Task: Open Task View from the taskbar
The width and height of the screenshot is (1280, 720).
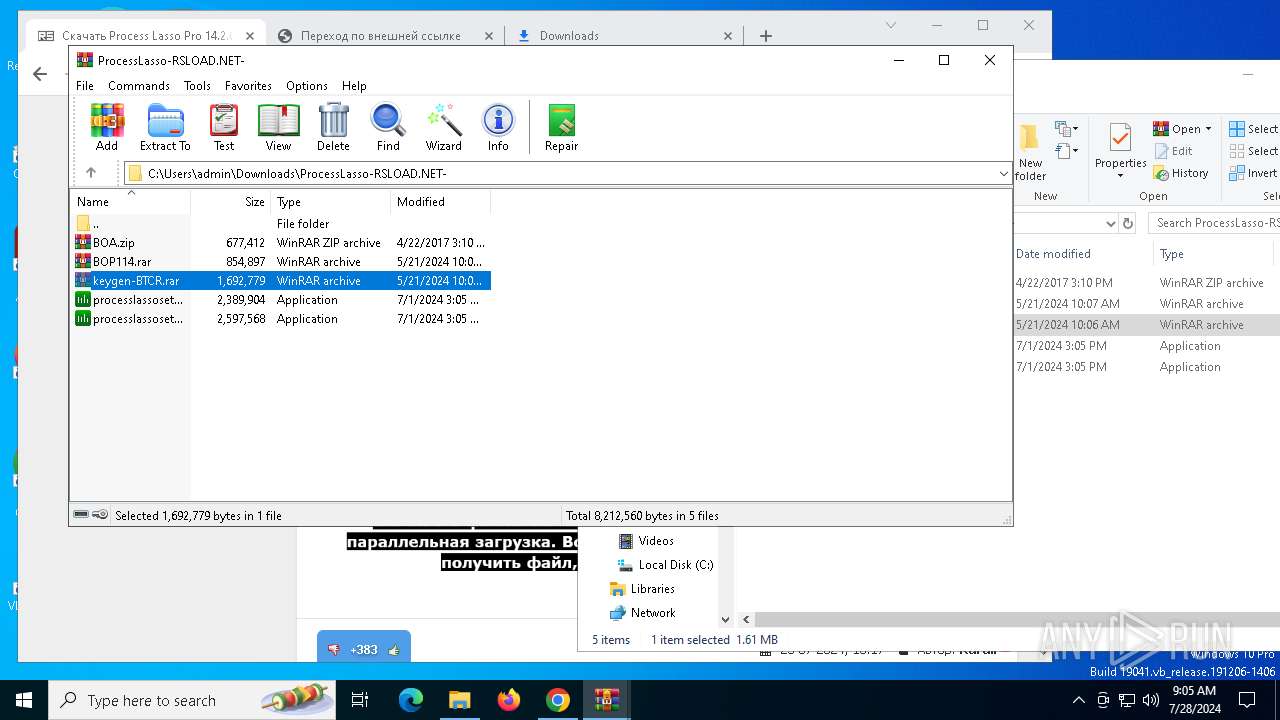Action: tap(361, 700)
